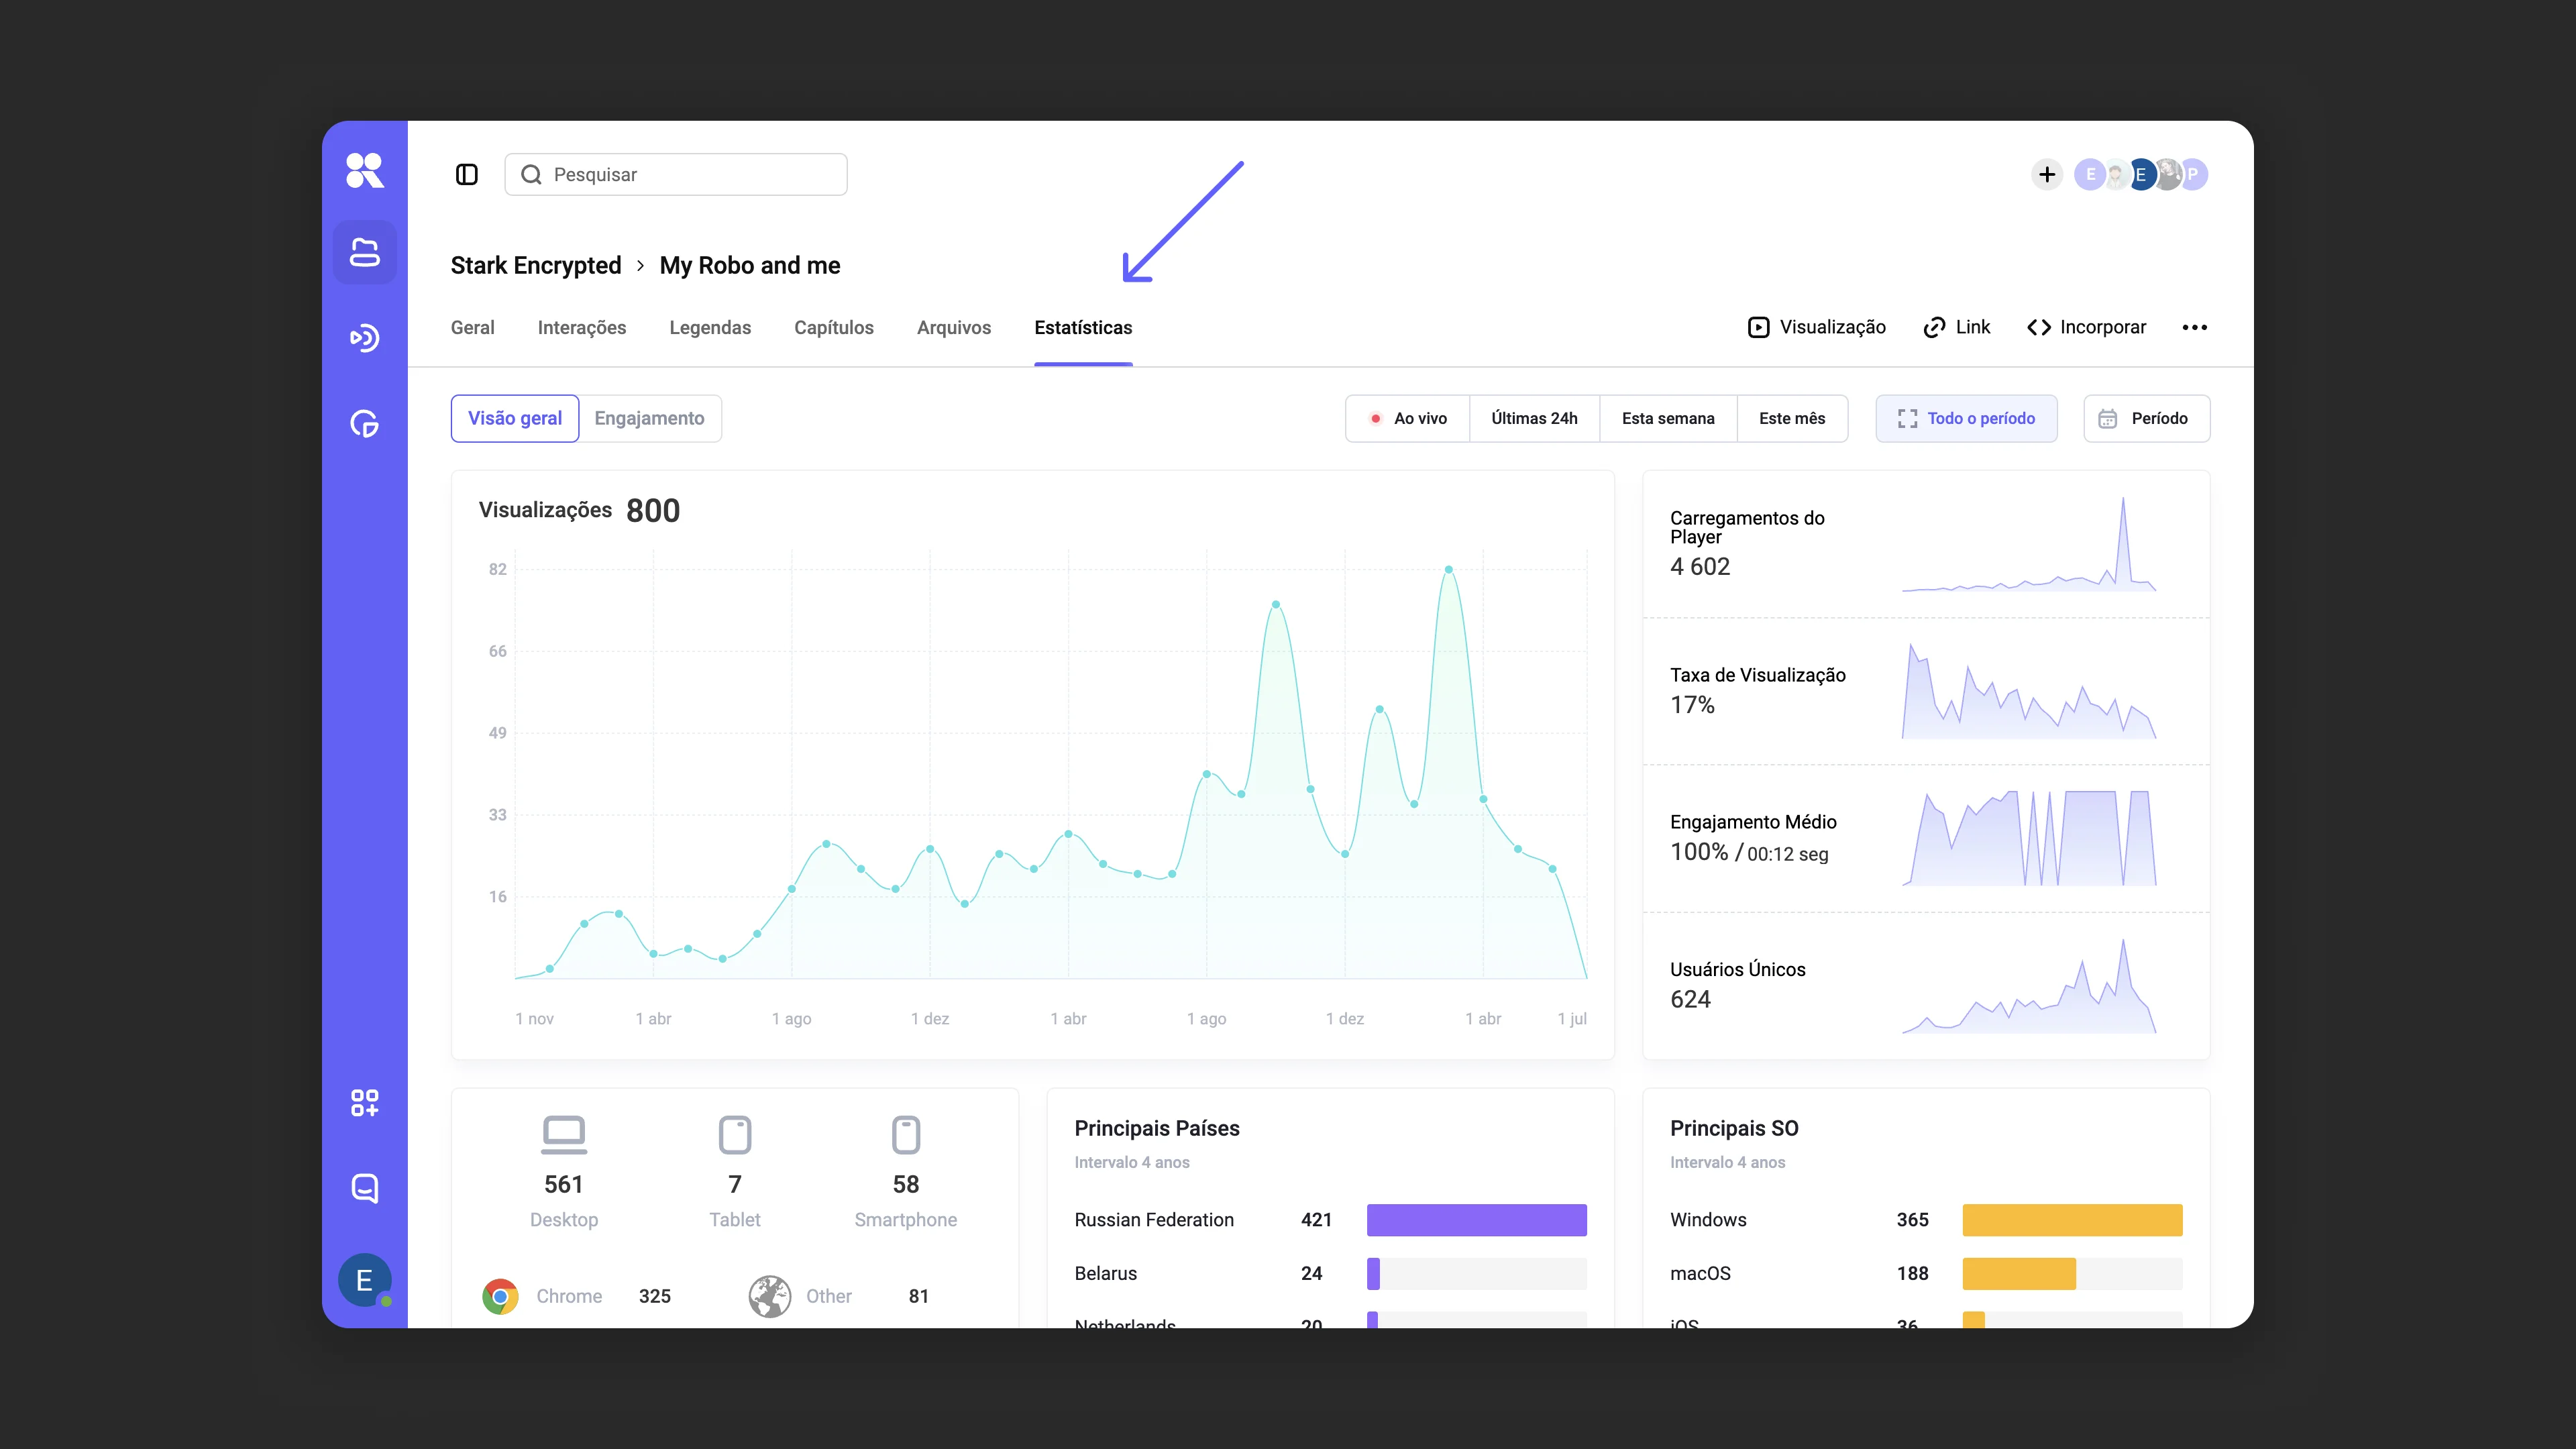2576x1449 pixels.
Task: Select the Este mês time filter
Action: pyautogui.click(x=1792, y=419)
